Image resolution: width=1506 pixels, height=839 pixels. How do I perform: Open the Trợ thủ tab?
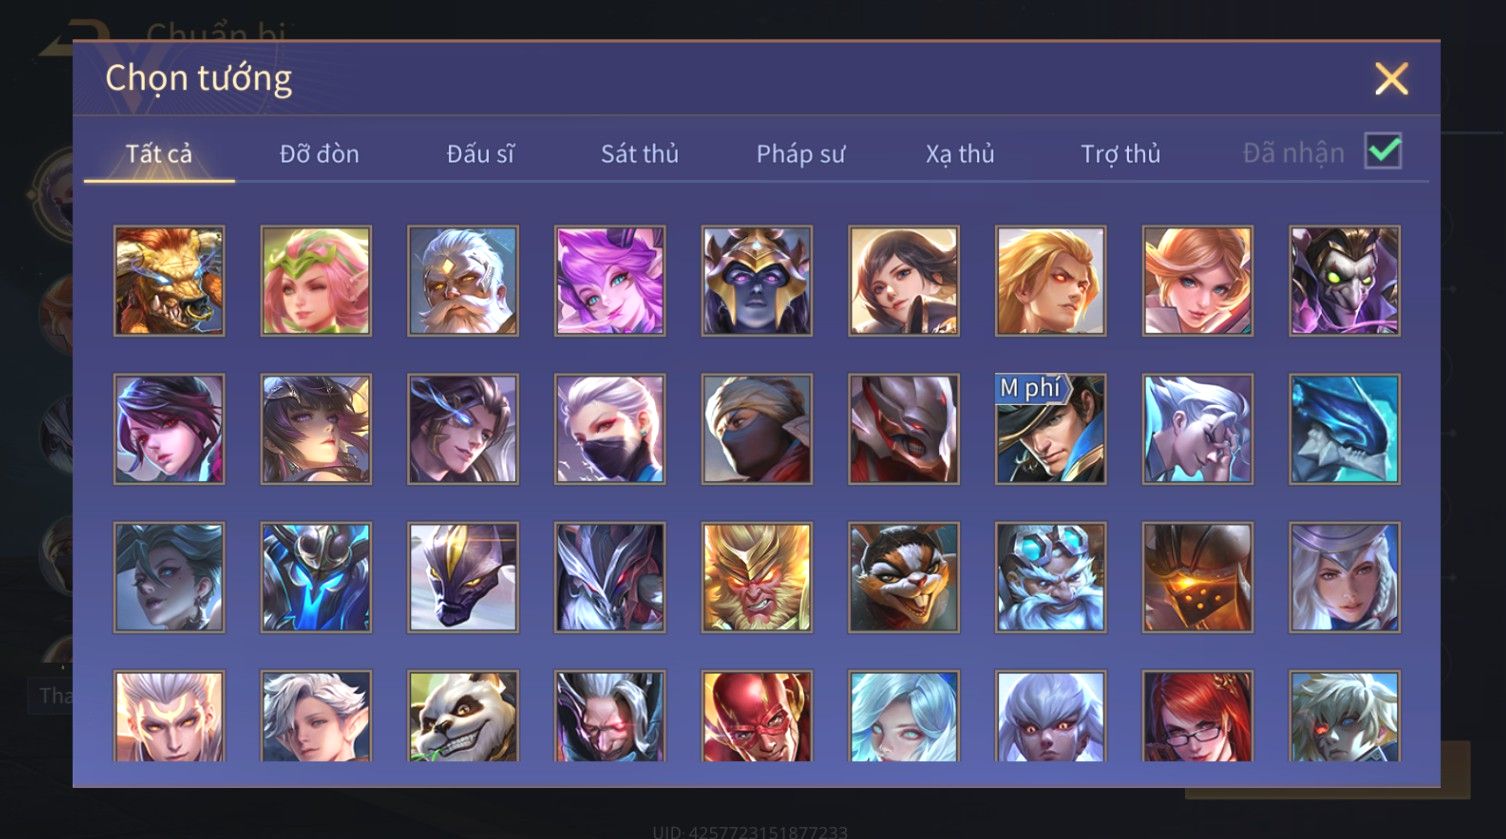1120,154
